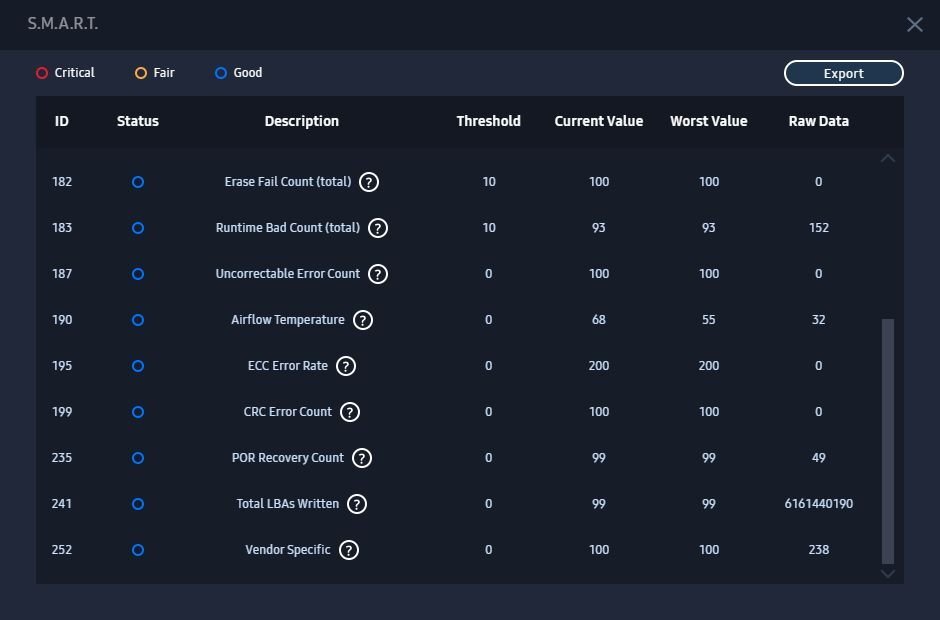The image size is (940, 620).
Task: View POR Recovery Count help icon
Action: 361,458
